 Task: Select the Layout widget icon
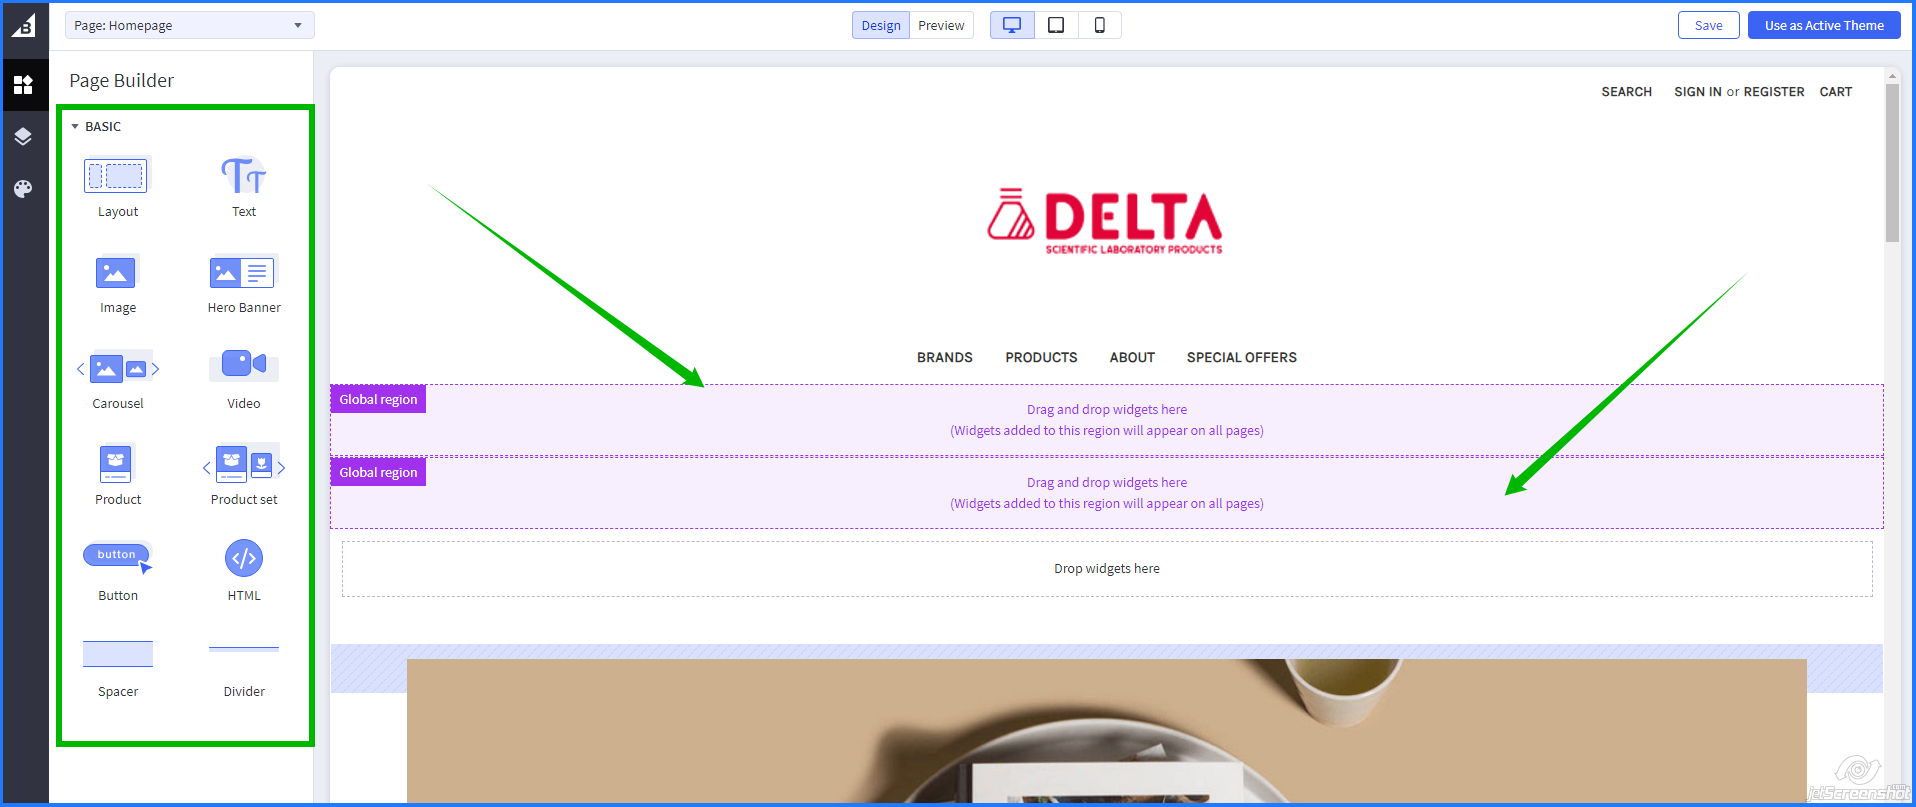(x=116, y=176)
